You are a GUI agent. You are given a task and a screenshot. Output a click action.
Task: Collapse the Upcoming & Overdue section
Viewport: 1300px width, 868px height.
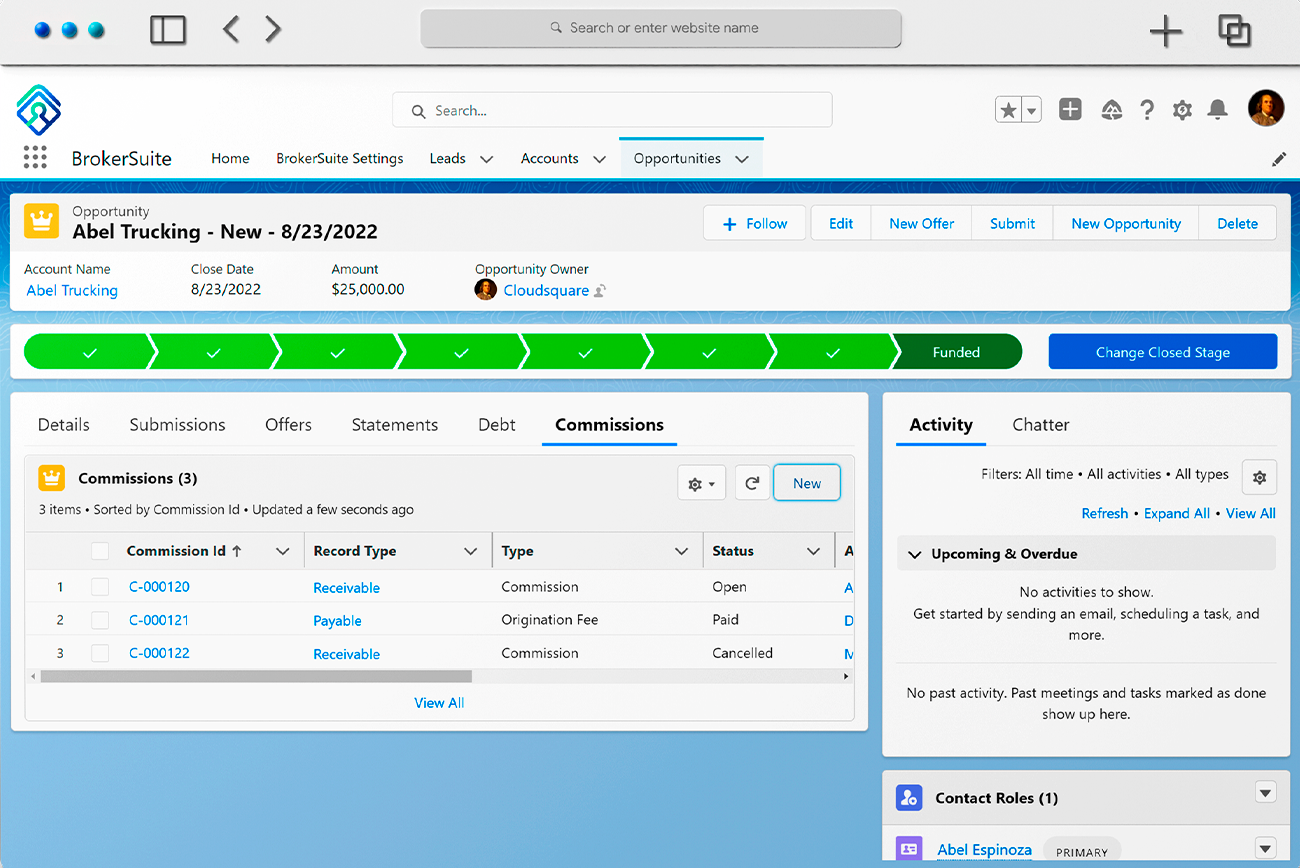(914, 553)
